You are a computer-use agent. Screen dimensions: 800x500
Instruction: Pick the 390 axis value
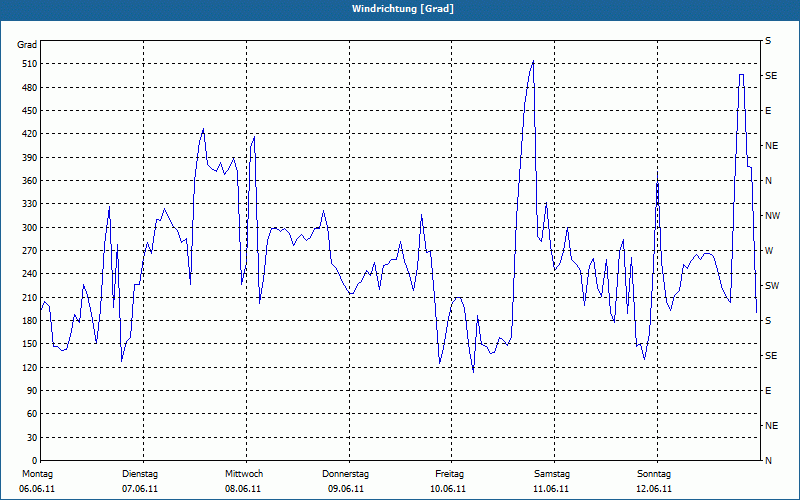tap(30, 158)
